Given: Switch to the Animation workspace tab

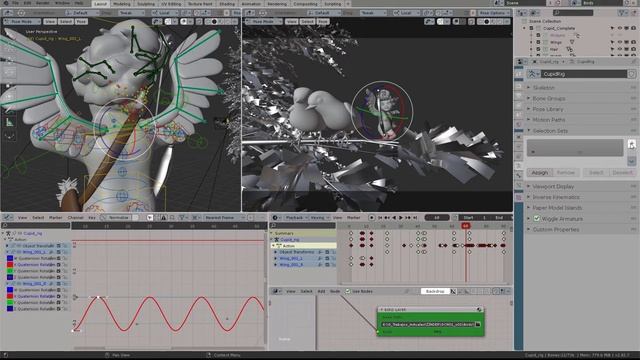Looking at the screenshot, I should coord(251,4).
